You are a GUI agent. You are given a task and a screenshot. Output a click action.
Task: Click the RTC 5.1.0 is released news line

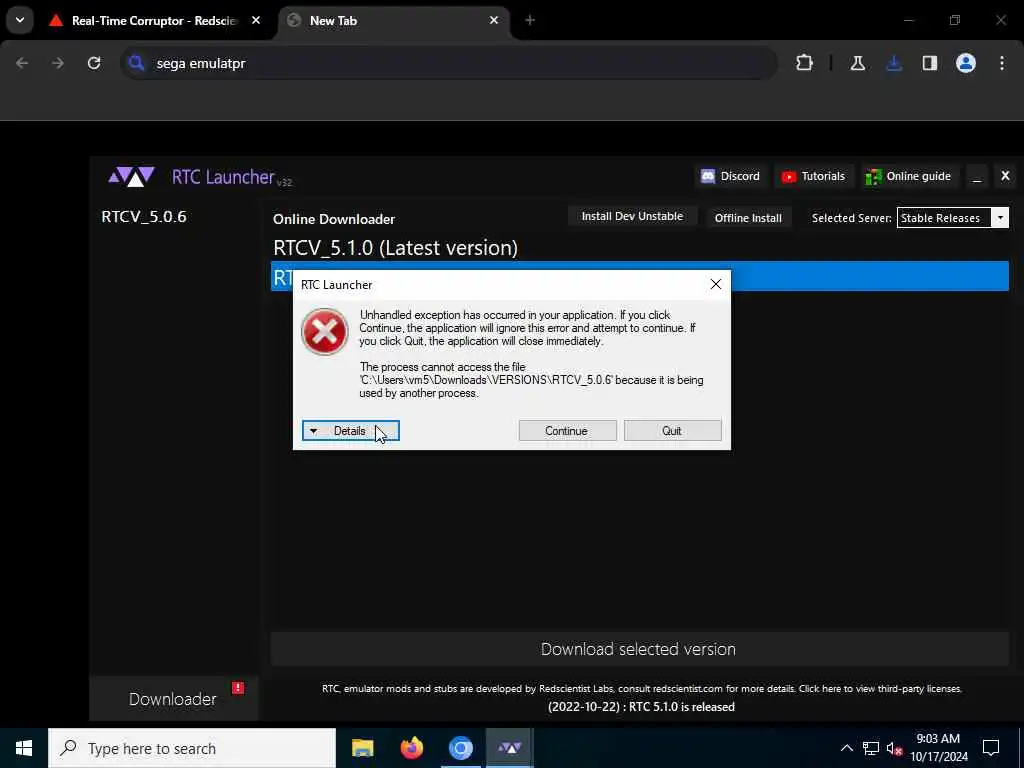pos(641,707)
